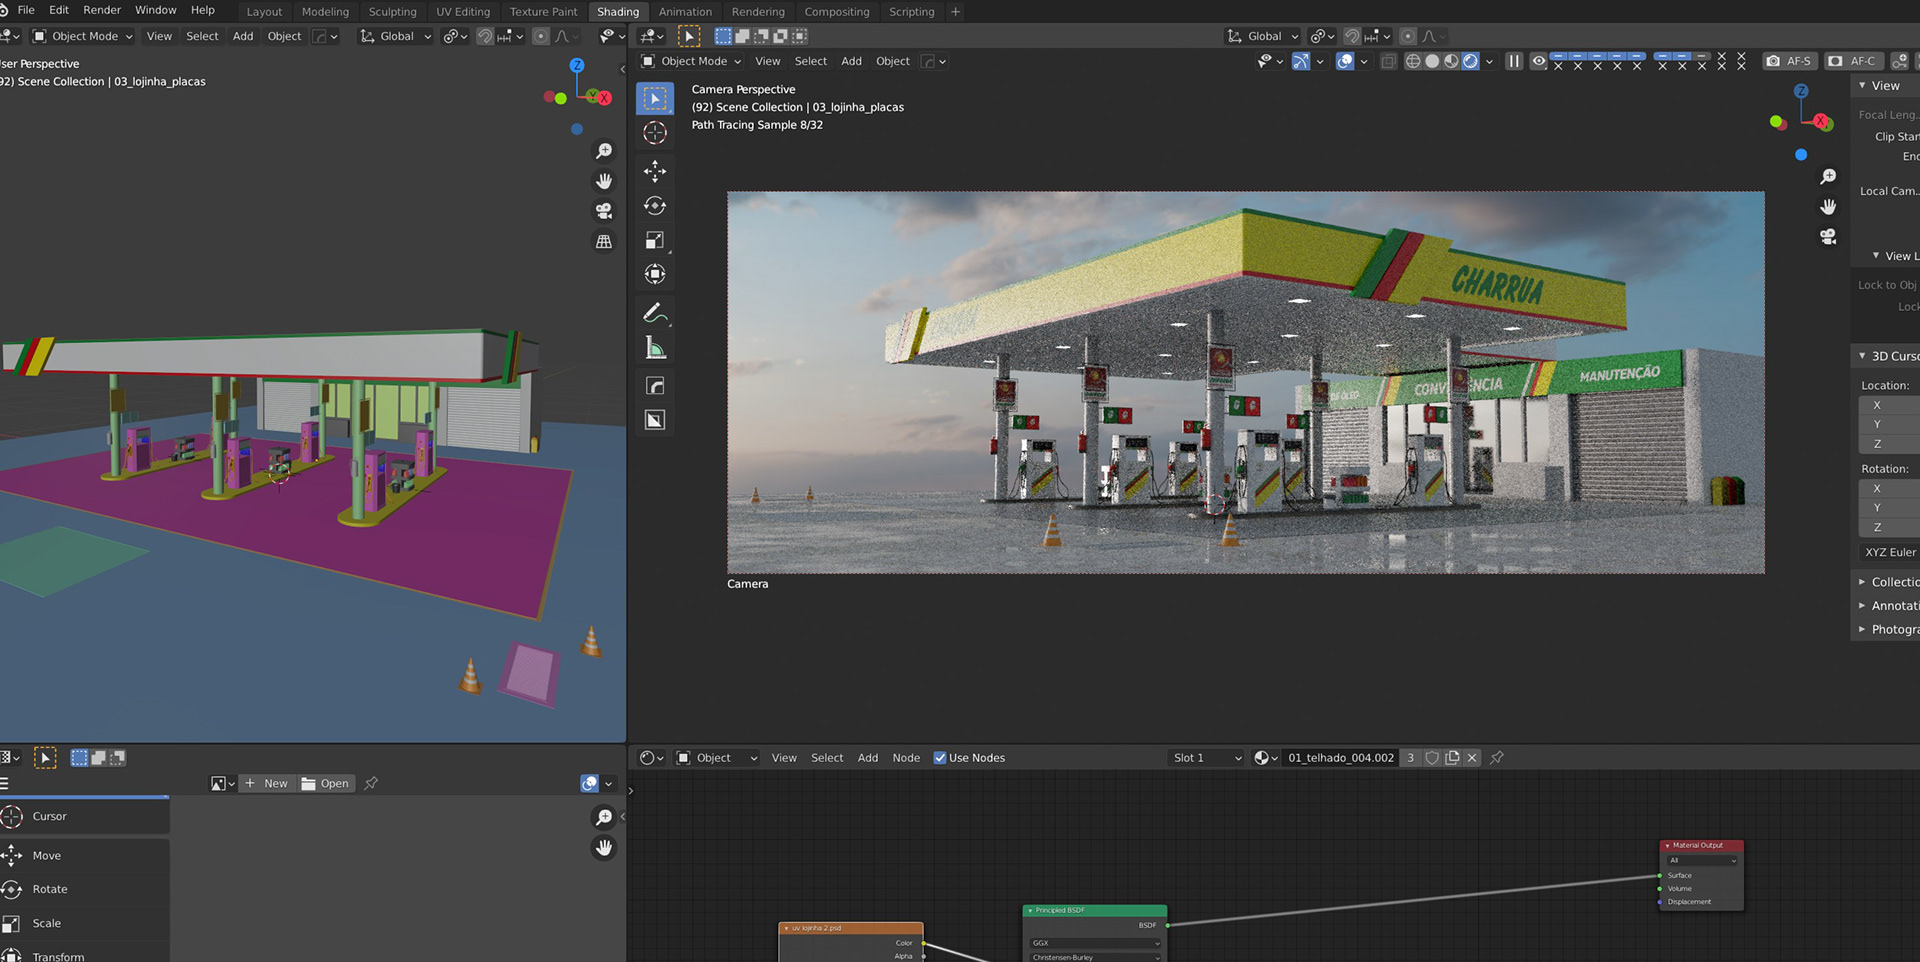Switch to the Compositing workspace tab
Viewport: 1920px width, 962px height.
[837, 12]
